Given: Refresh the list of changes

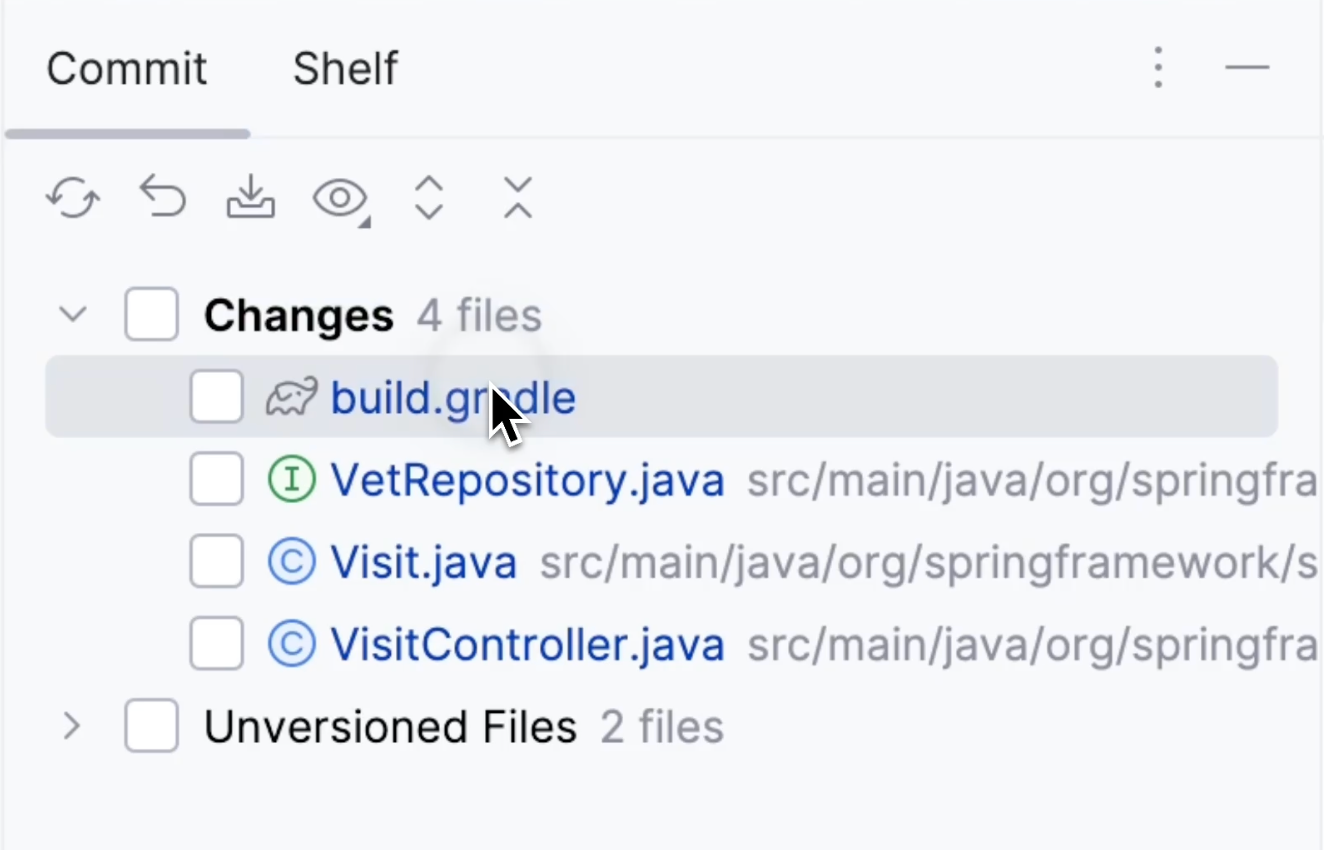Looking at the screenshot, I should 71,197.
